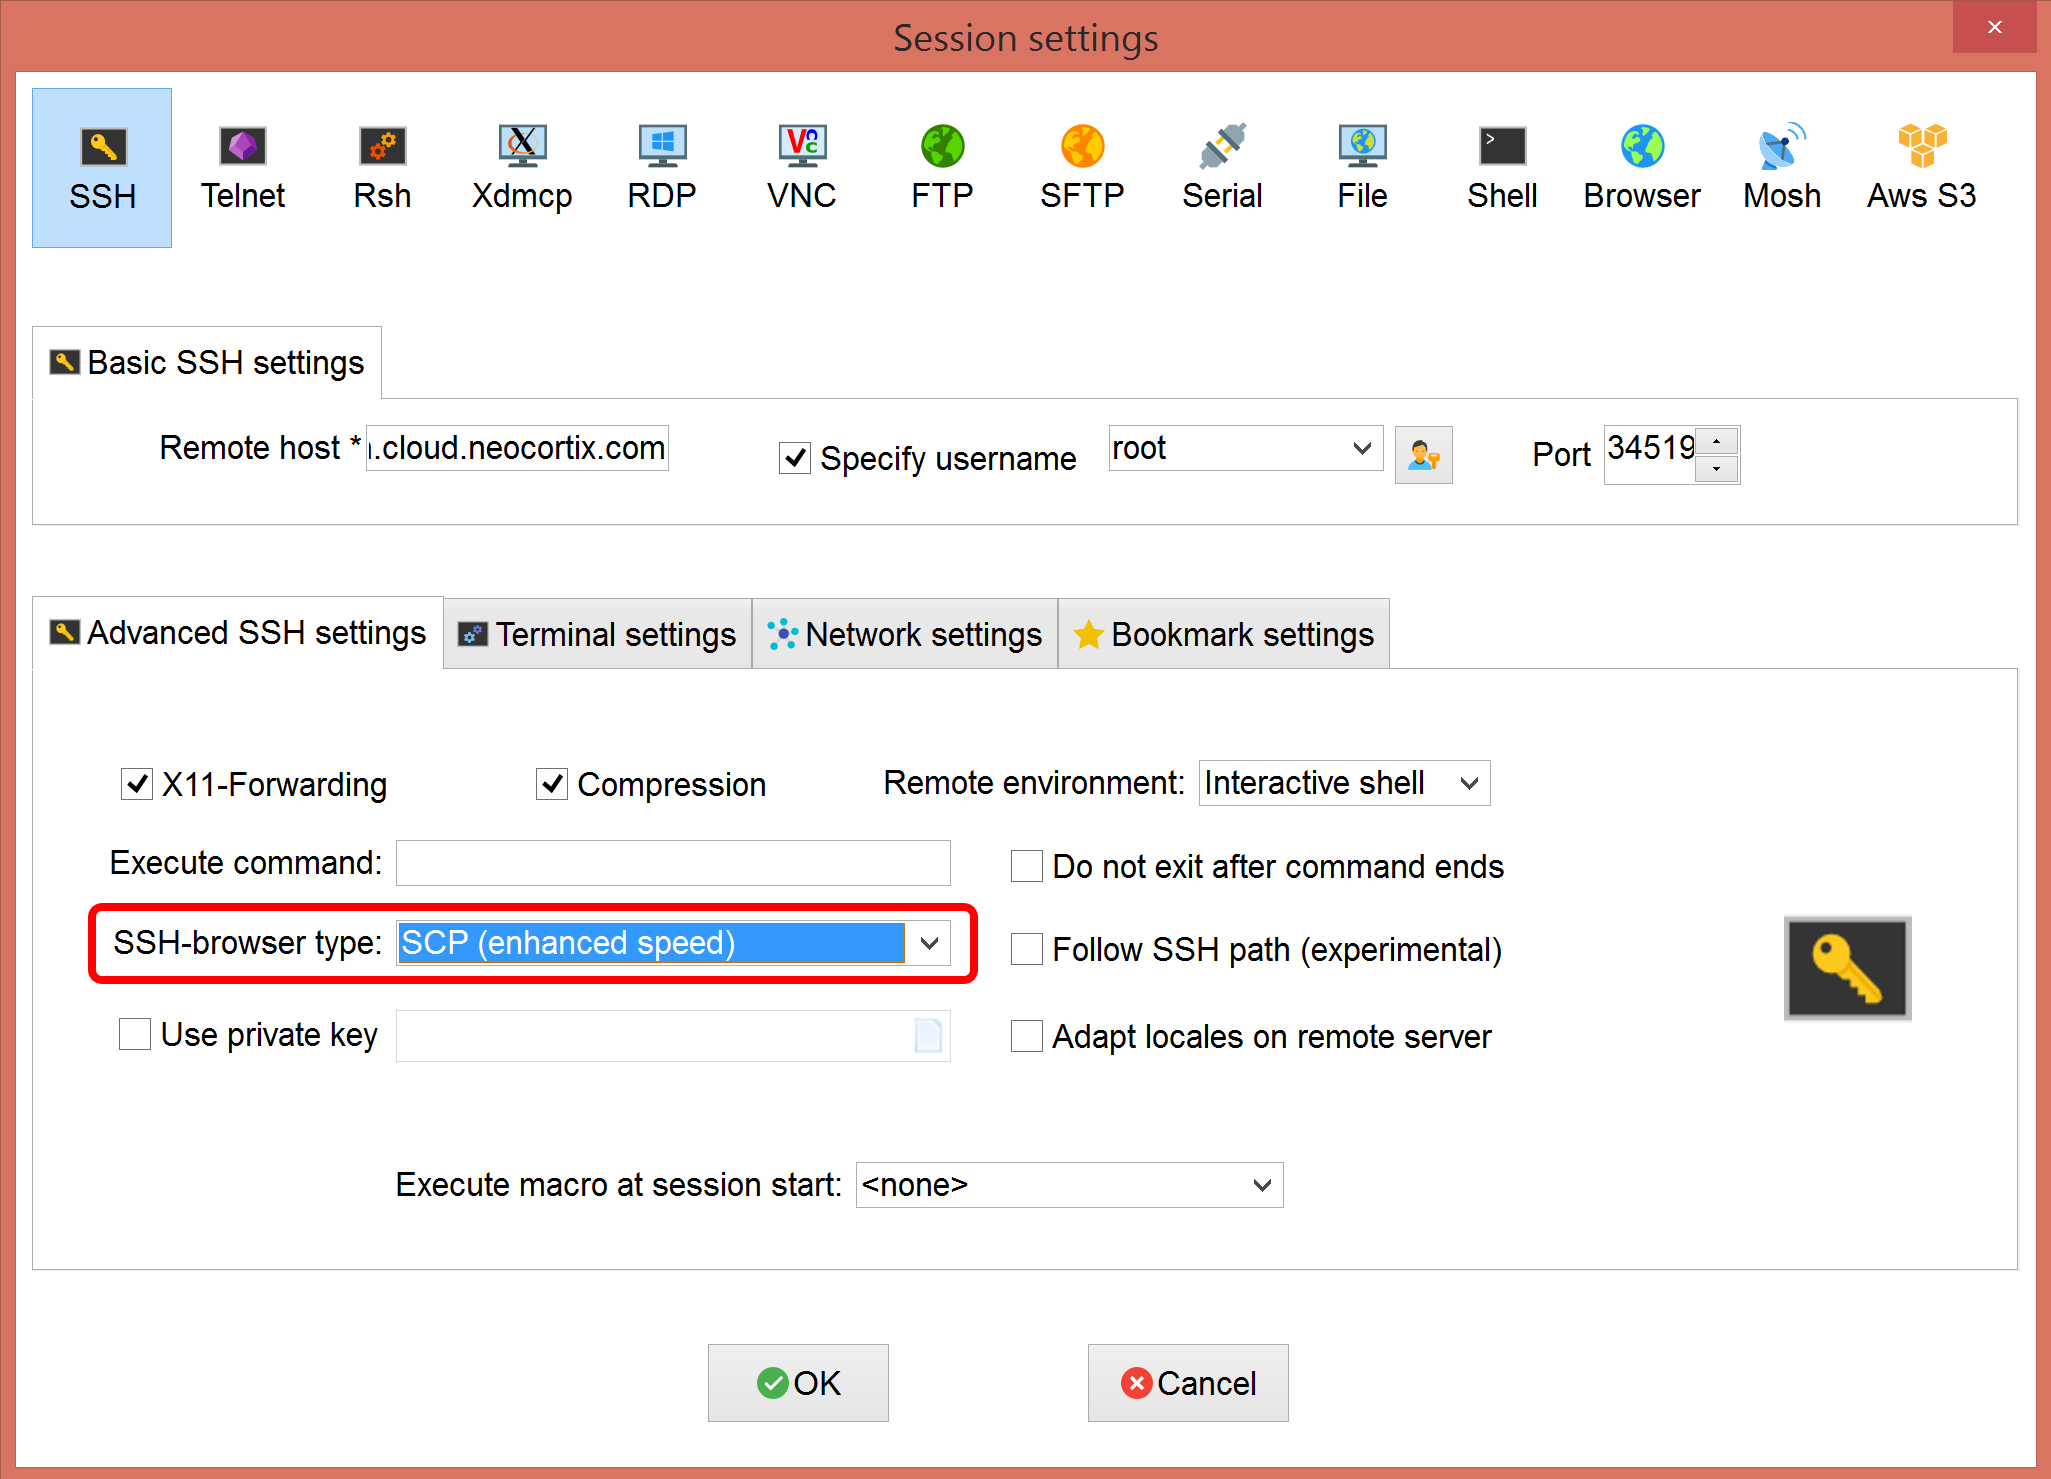This screenshot has width=2051, height=1479.
Task: Disable the X11-Forwarding checkbox
Action: tap(137, 784)
